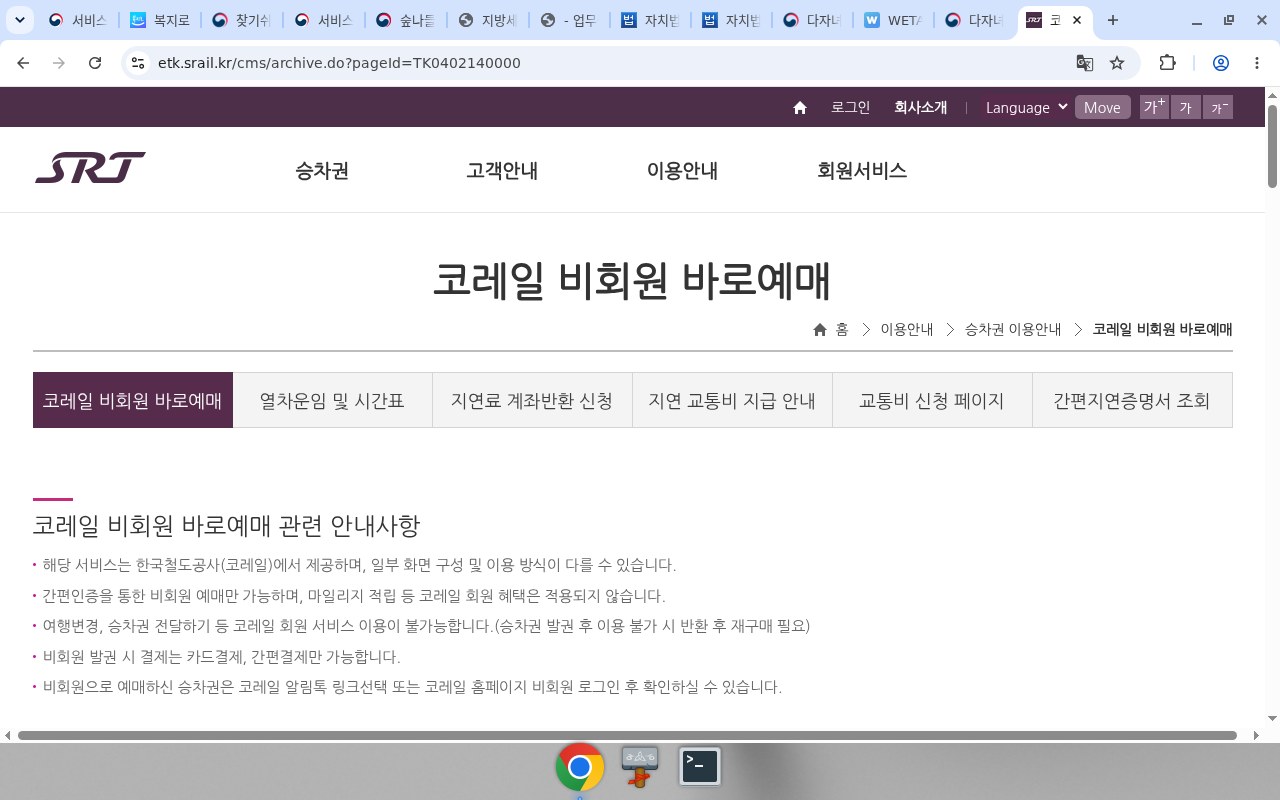This screenshot has width=1280, height=800.
Task: Select 지연 교통비 지급 안내 tab
Action: (x=732, y=400)
